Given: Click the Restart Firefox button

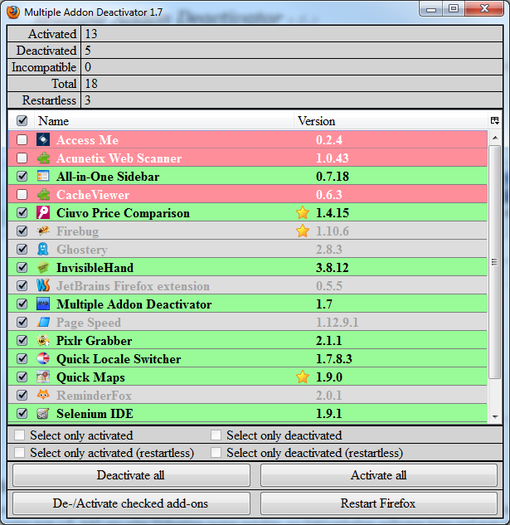Looking at the screenshot, I should click(x=378, y=503).
